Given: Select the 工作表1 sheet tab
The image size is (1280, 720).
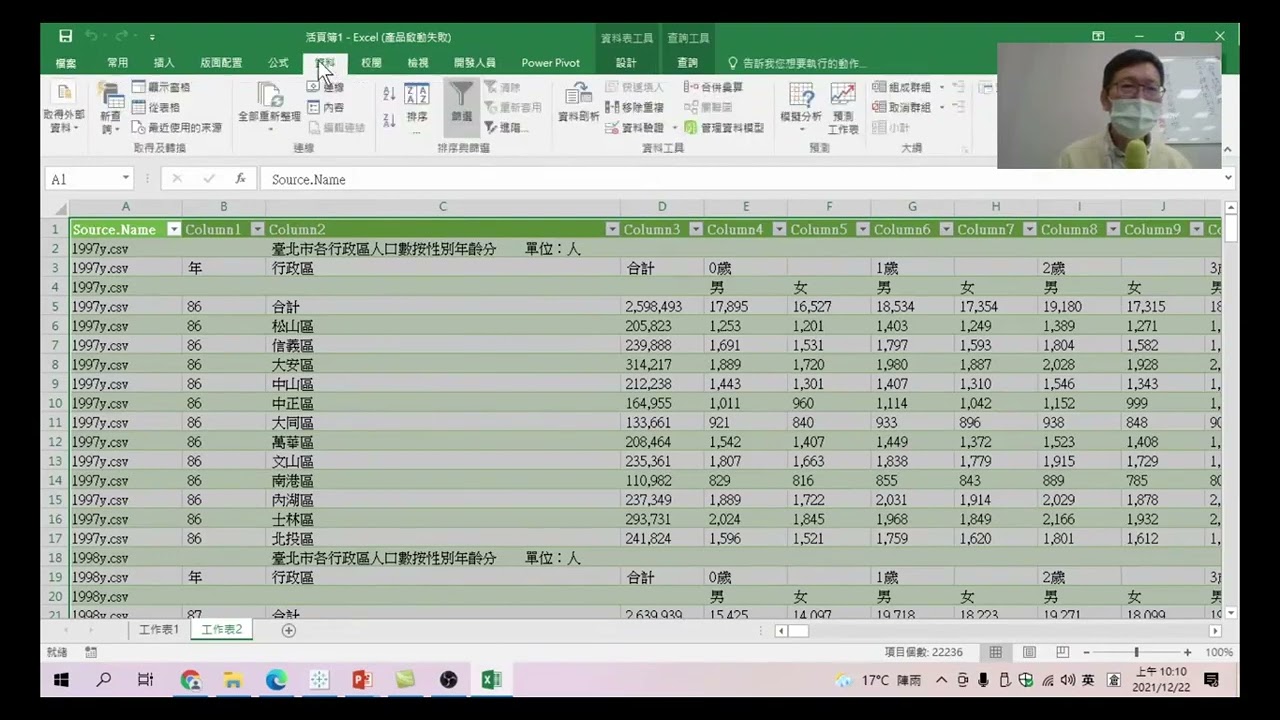Looking at the screenshot, I should tap(159, 630).
